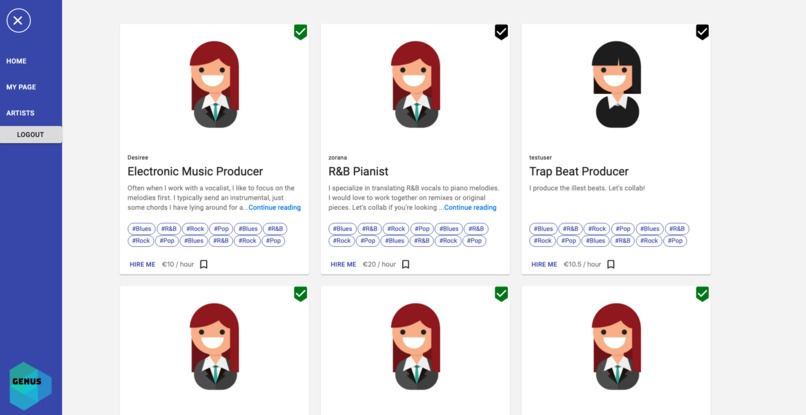Continue reading Desiree's description
The height and width of the screenshot is (415, 806).
(274, 208)
